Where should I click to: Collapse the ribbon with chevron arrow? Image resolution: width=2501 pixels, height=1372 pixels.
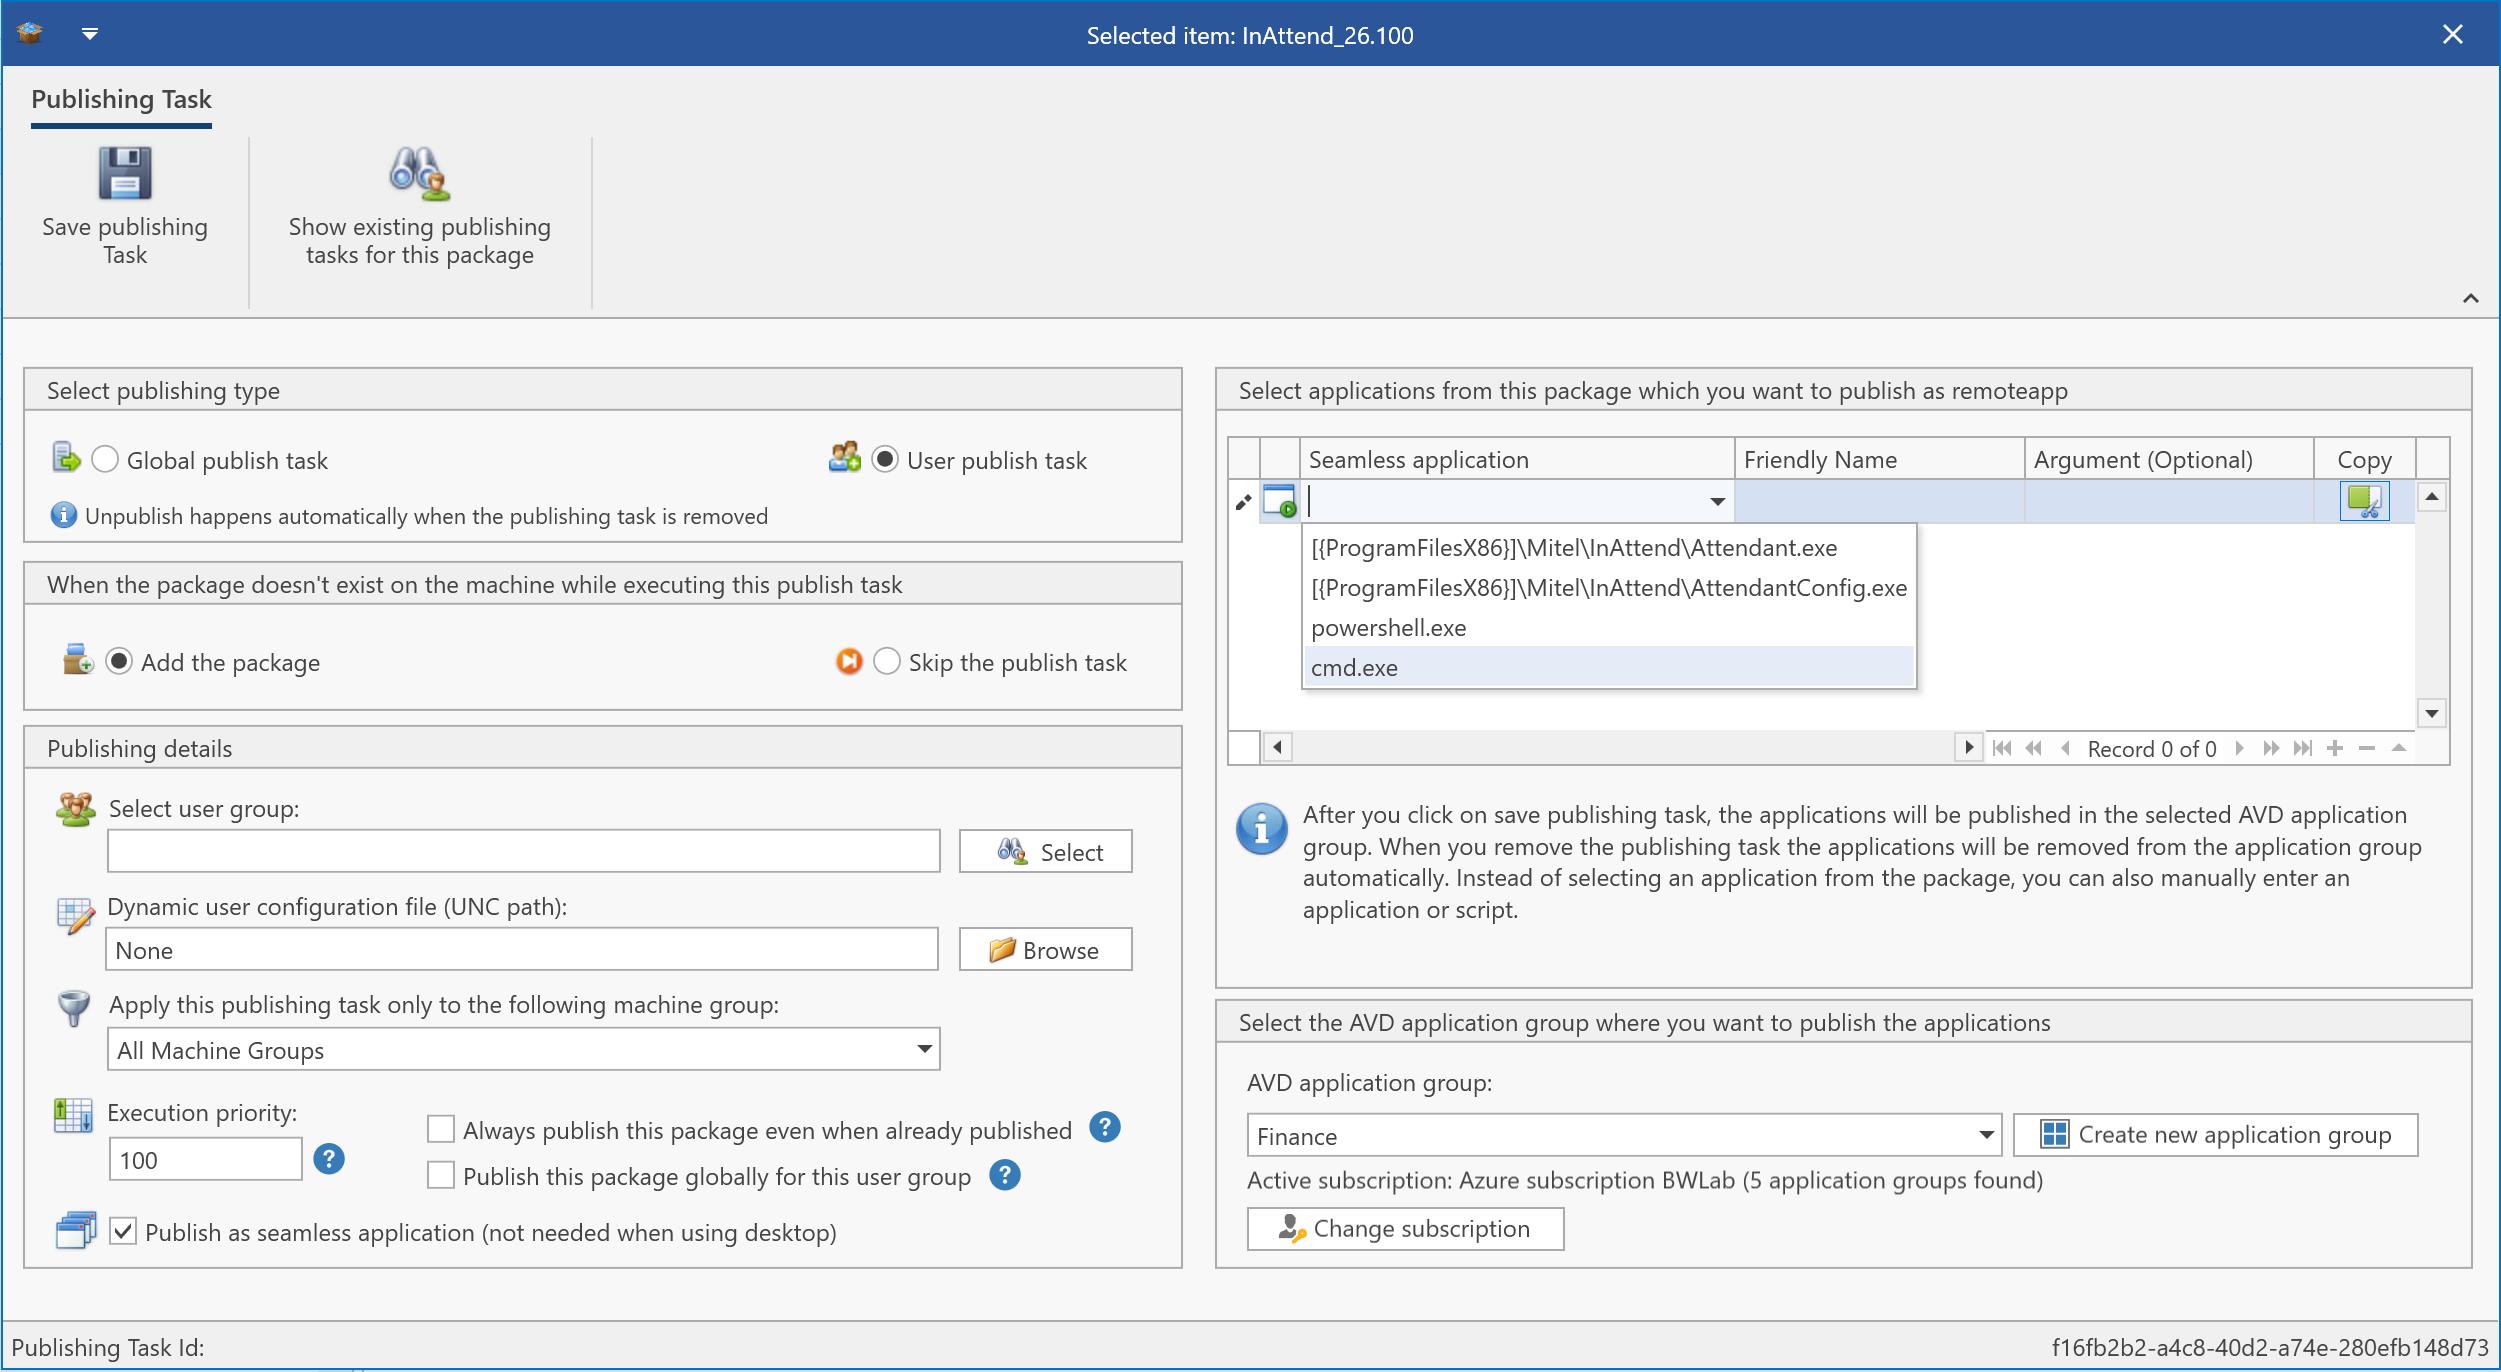(2470, 298)
